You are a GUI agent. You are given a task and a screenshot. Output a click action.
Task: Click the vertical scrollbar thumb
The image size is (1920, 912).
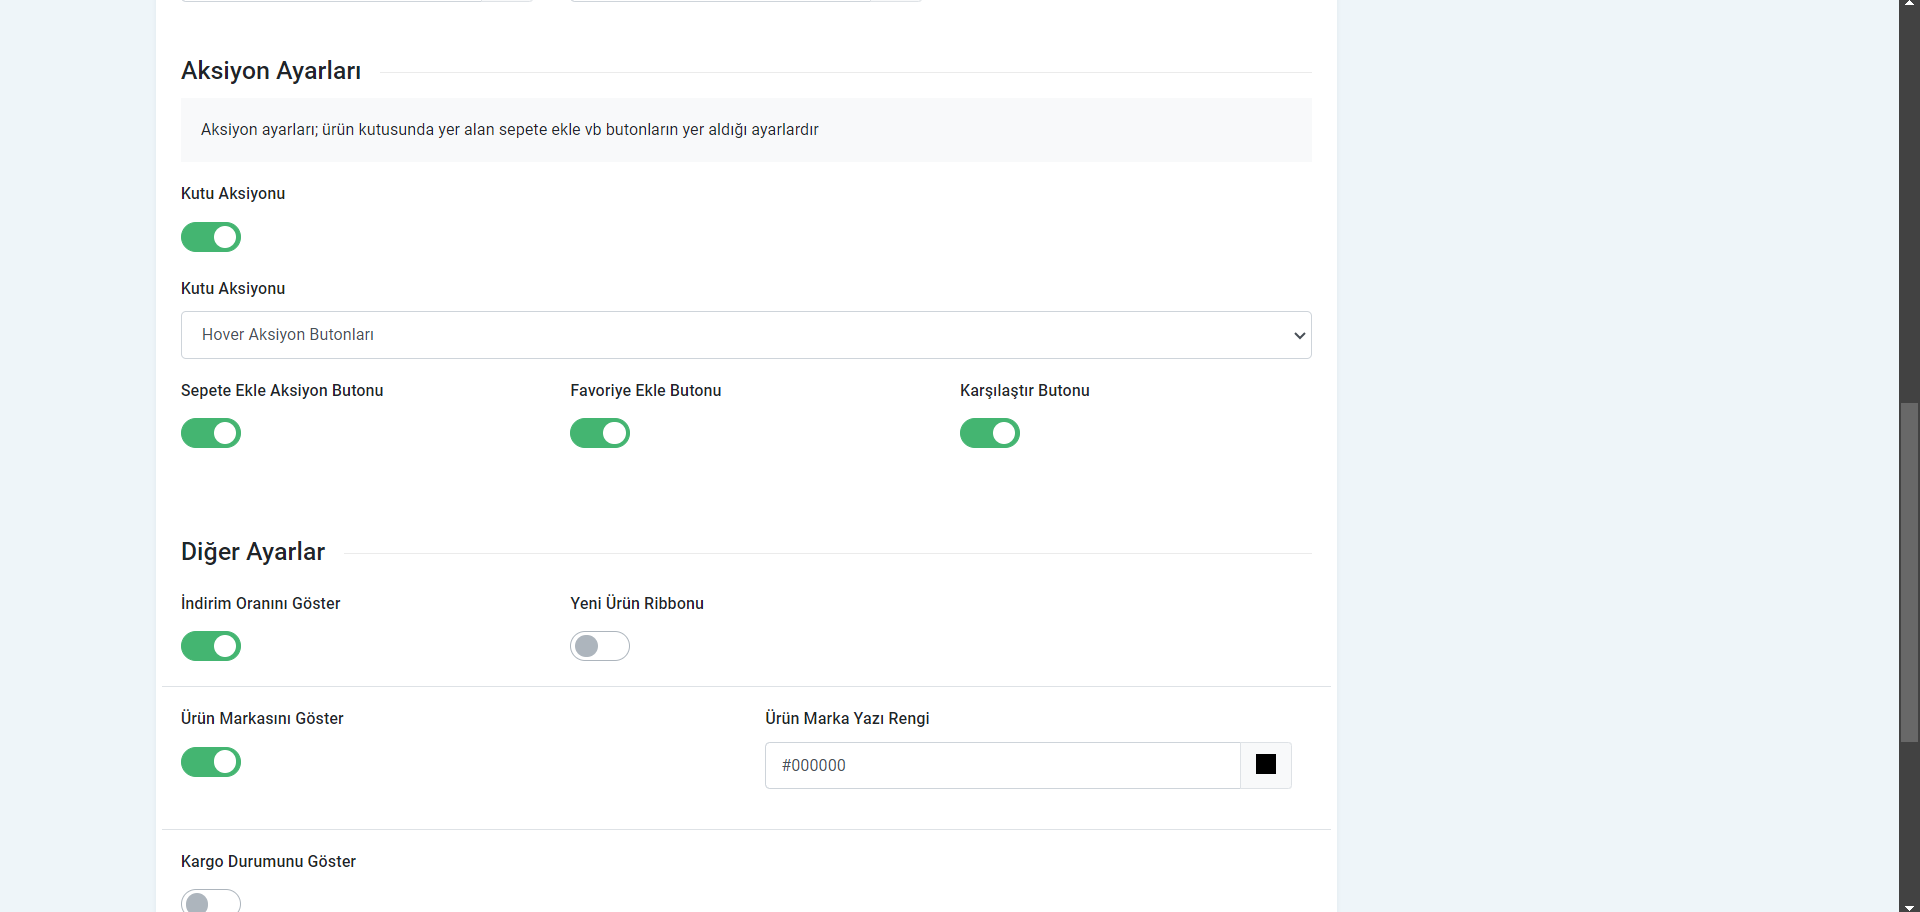point(1909,572)
